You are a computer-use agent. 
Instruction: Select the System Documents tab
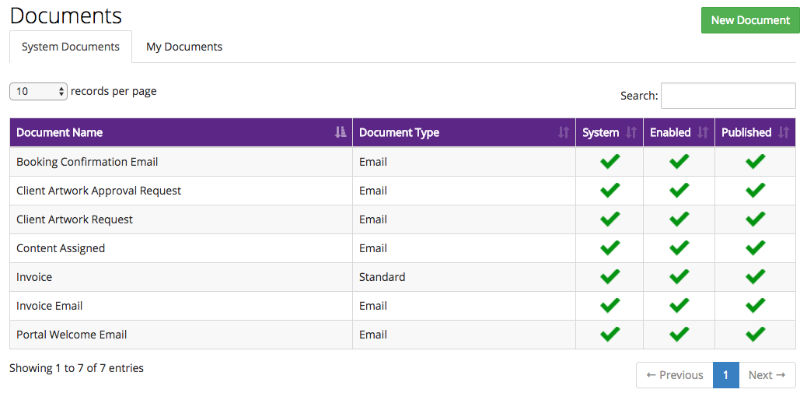70,47
